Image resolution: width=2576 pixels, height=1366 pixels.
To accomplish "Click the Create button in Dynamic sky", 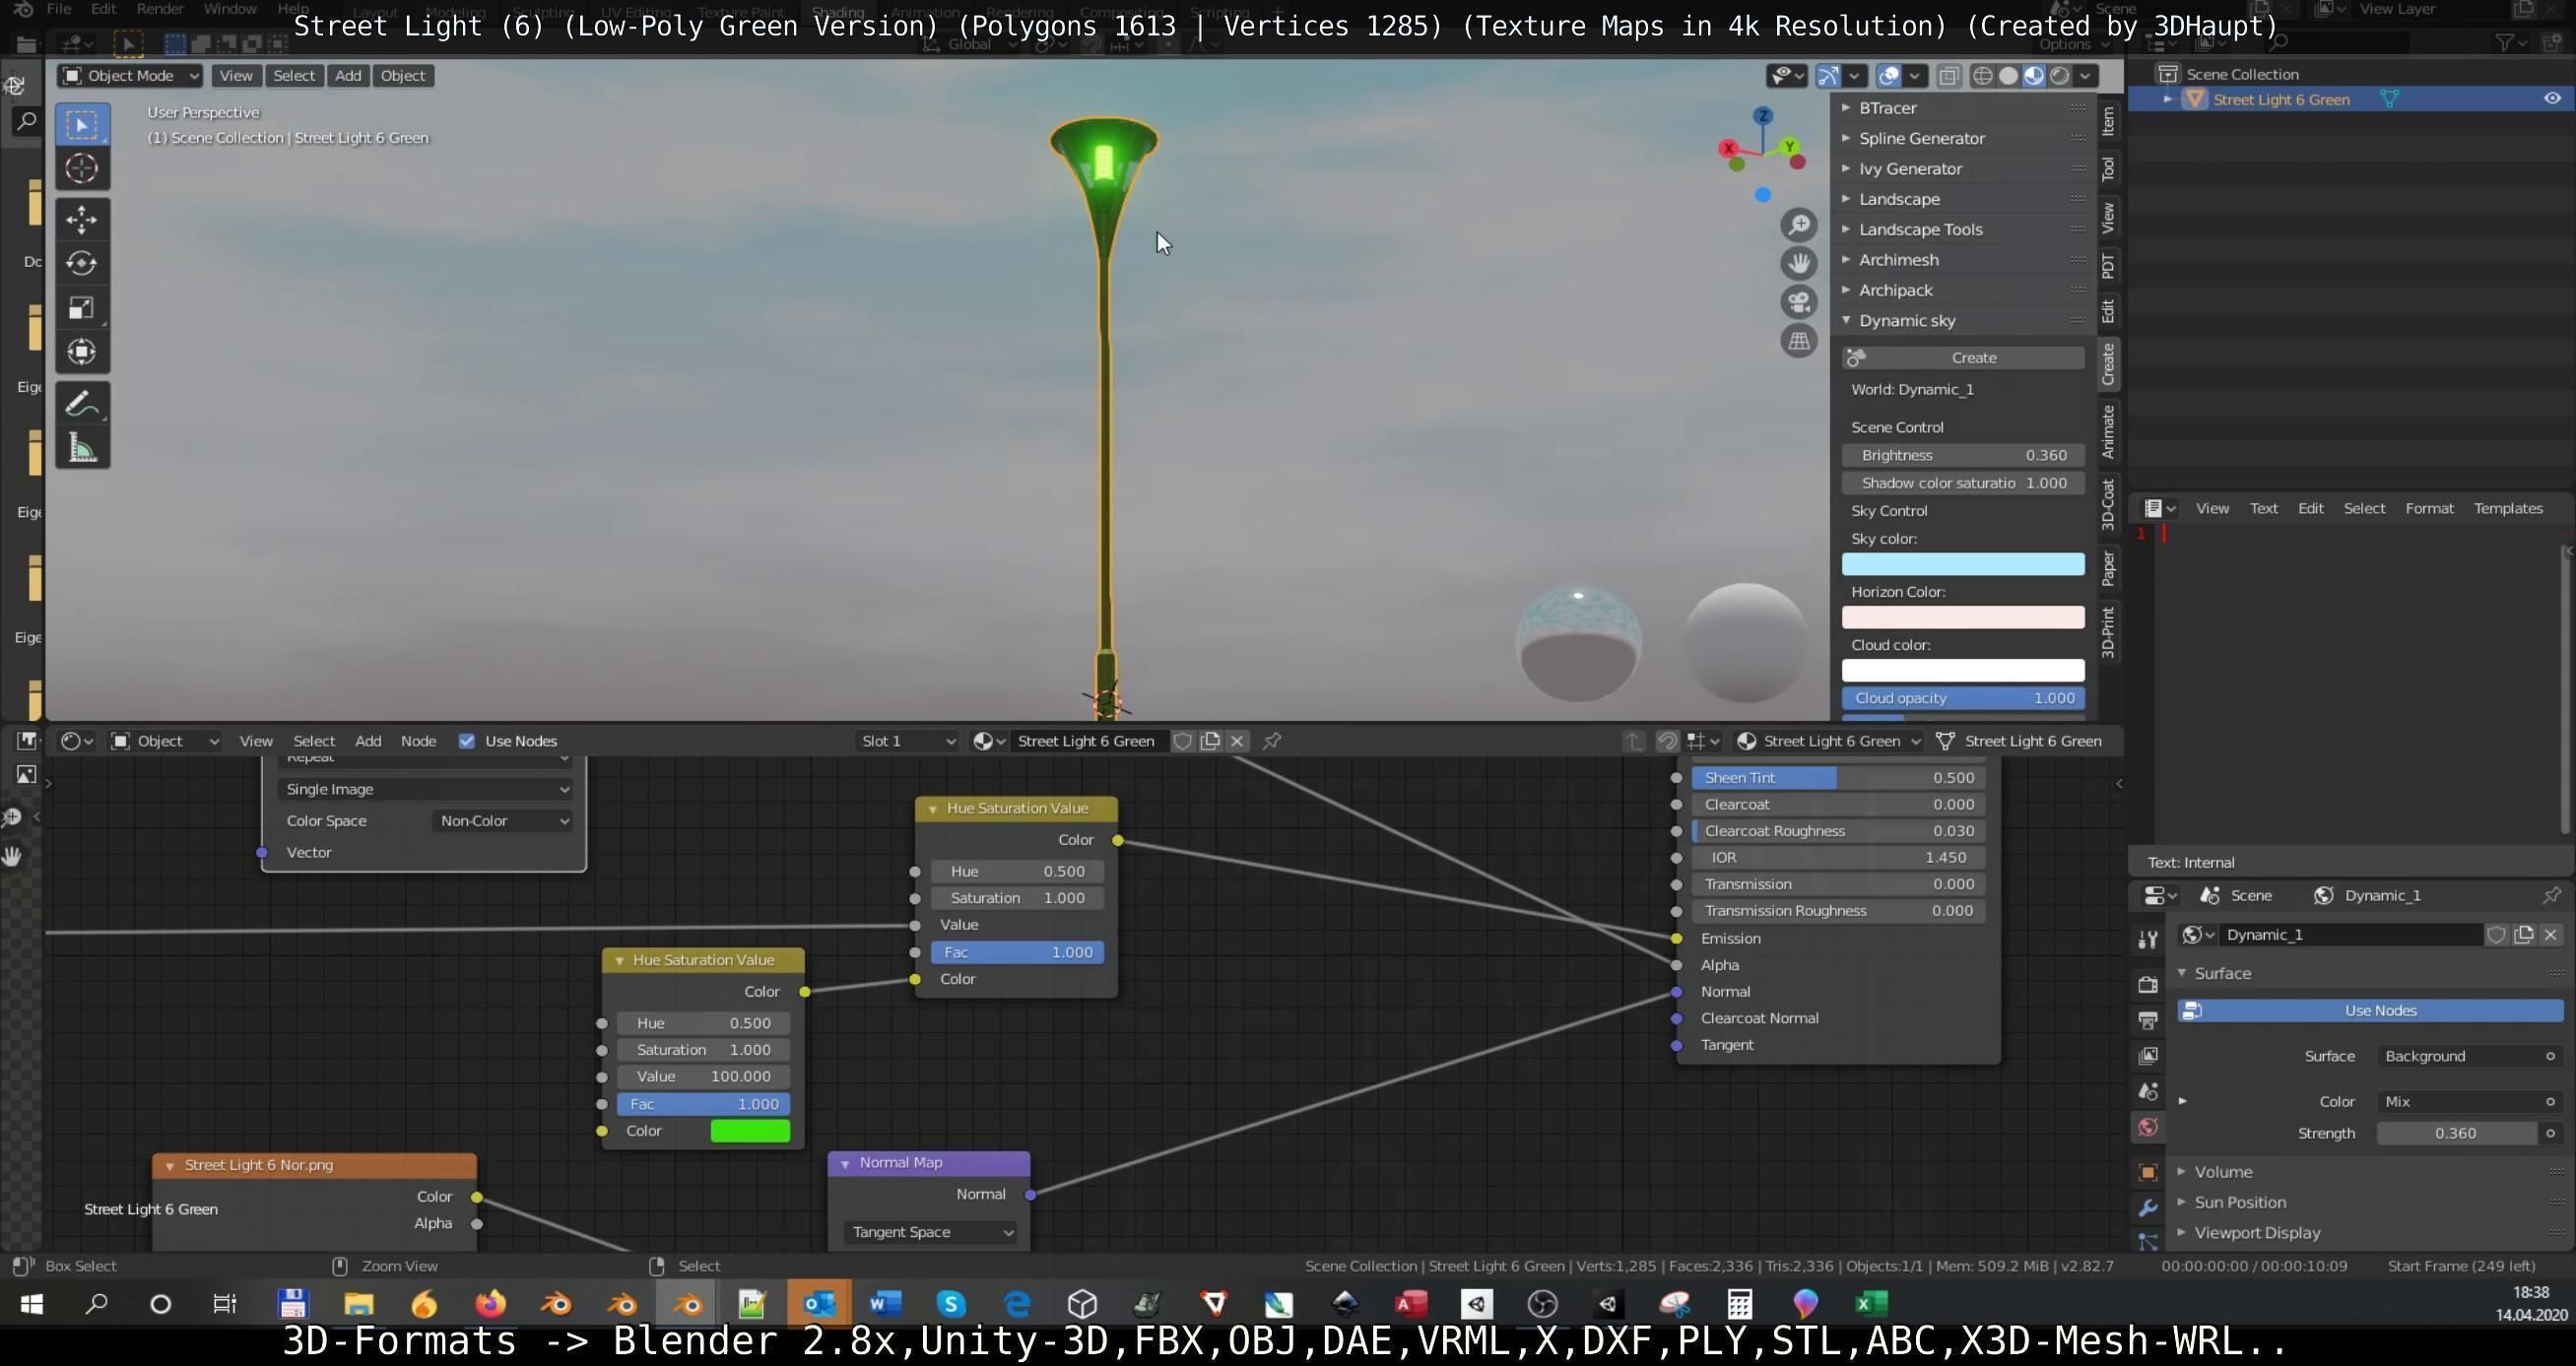I will click(1972, 357).
